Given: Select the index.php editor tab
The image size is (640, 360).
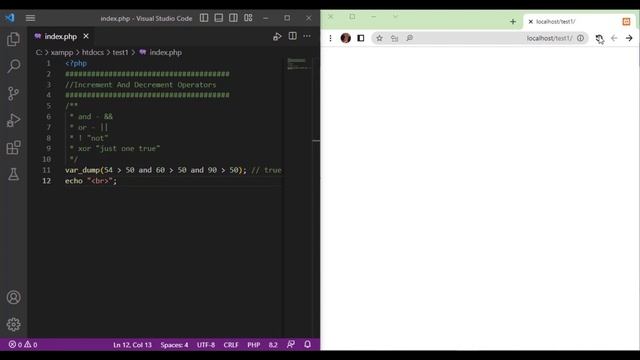Looking at the screenshot, I should 60,36.
